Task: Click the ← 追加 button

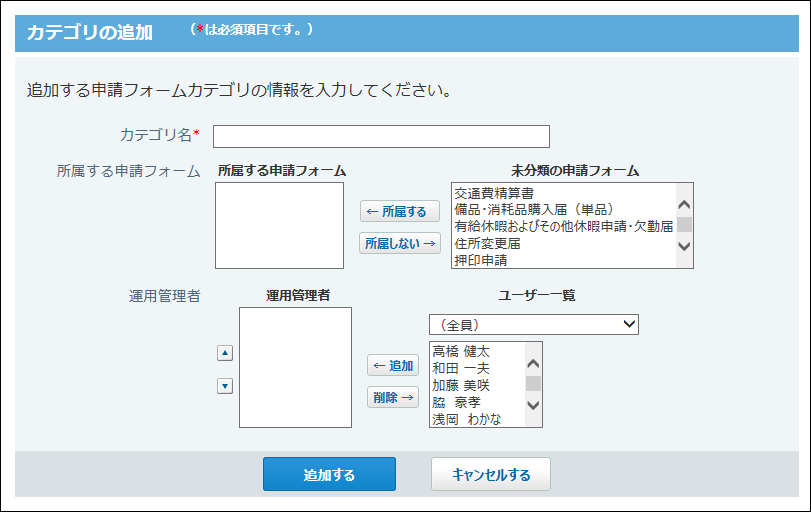Action: 393,365
